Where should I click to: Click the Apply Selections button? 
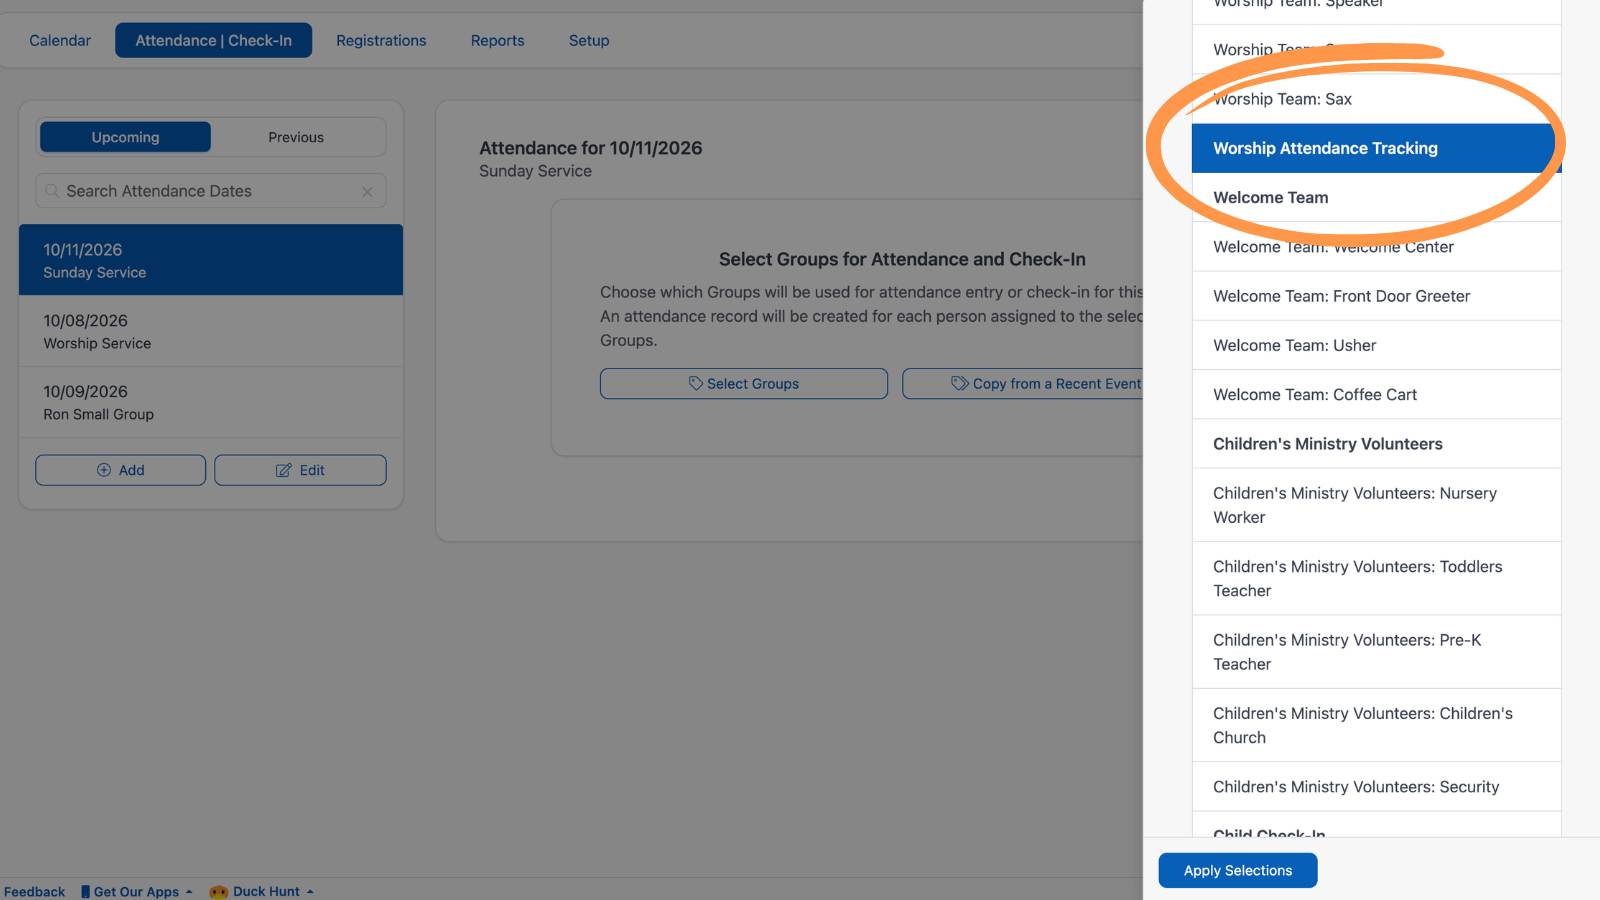tap(1238, 870)
